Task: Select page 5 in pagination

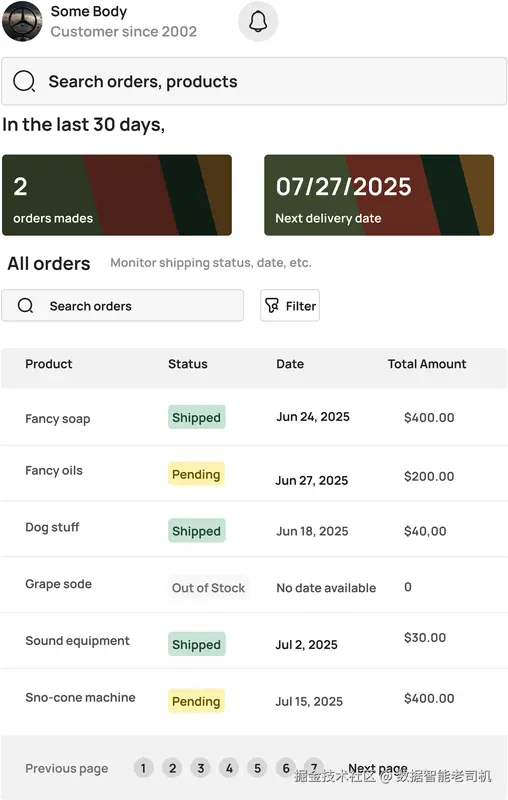Action: click(258, 768)
